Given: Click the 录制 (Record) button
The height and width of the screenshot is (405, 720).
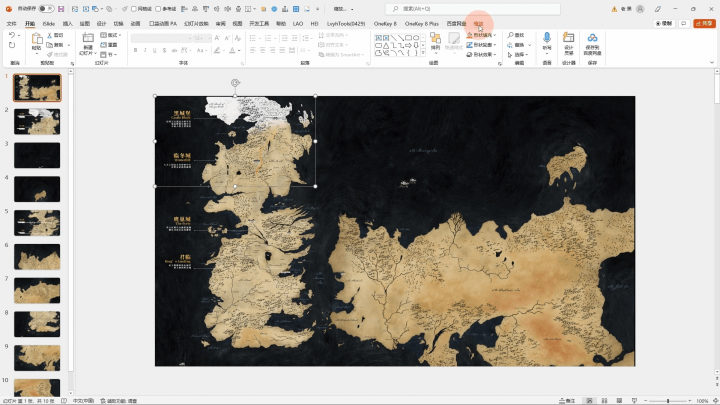Looking at the screenshot, I should tap(663, 23).
